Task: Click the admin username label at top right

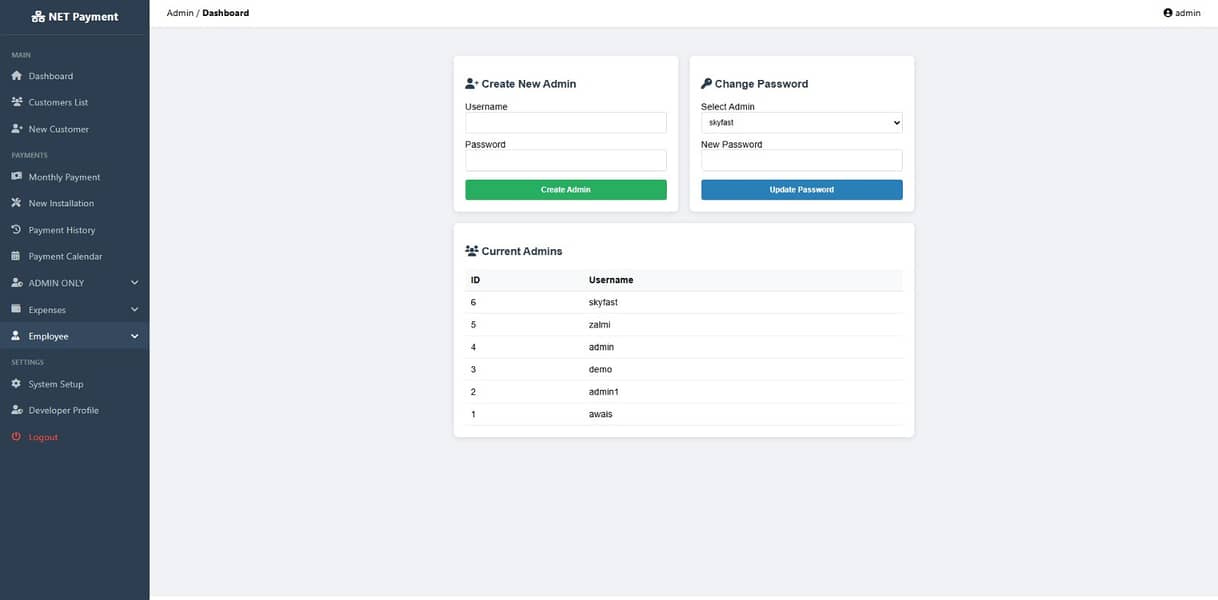Action: [x=1188, y=13]
